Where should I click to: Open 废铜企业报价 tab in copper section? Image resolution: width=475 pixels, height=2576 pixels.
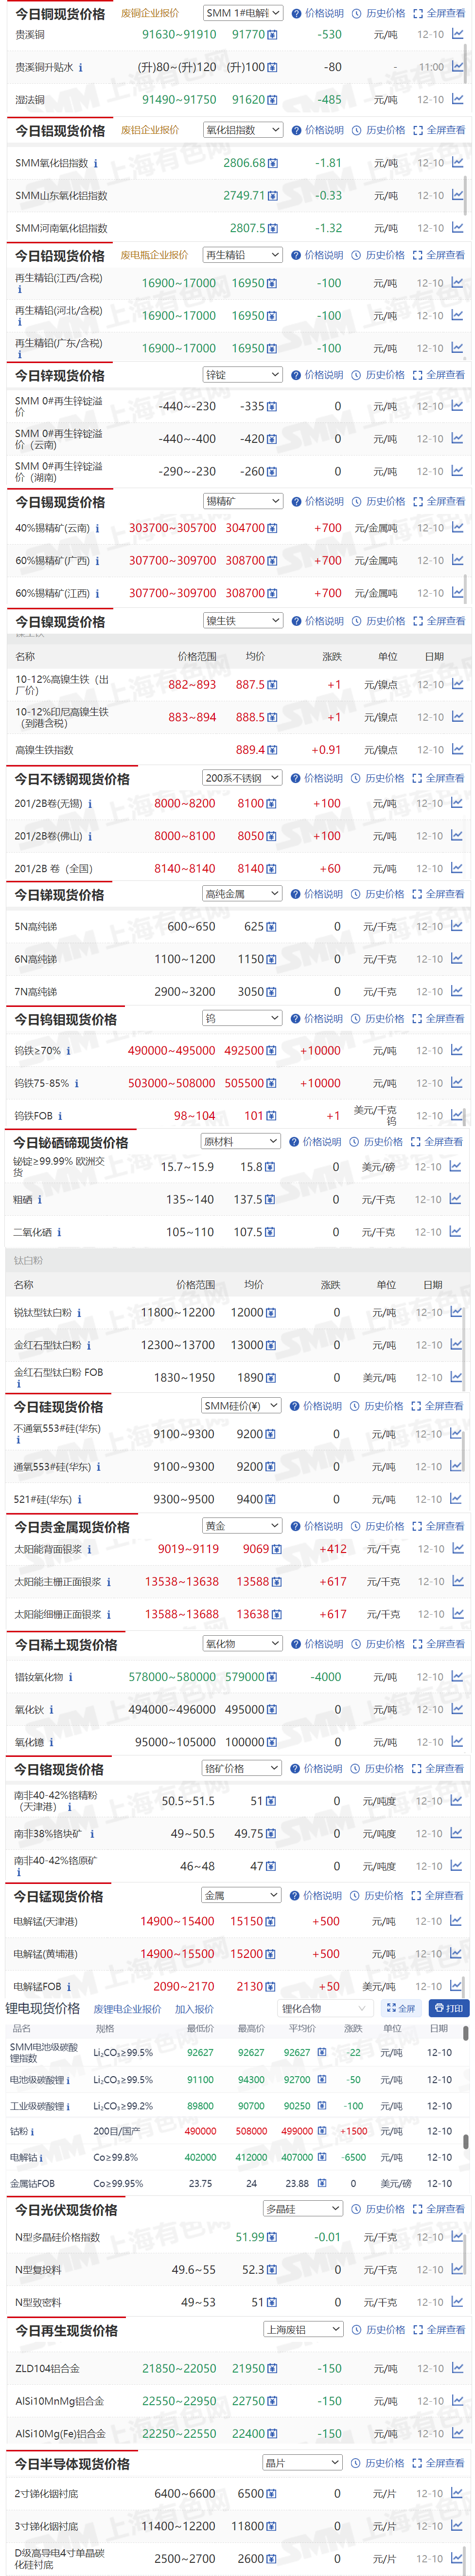(x=150, y=13)
